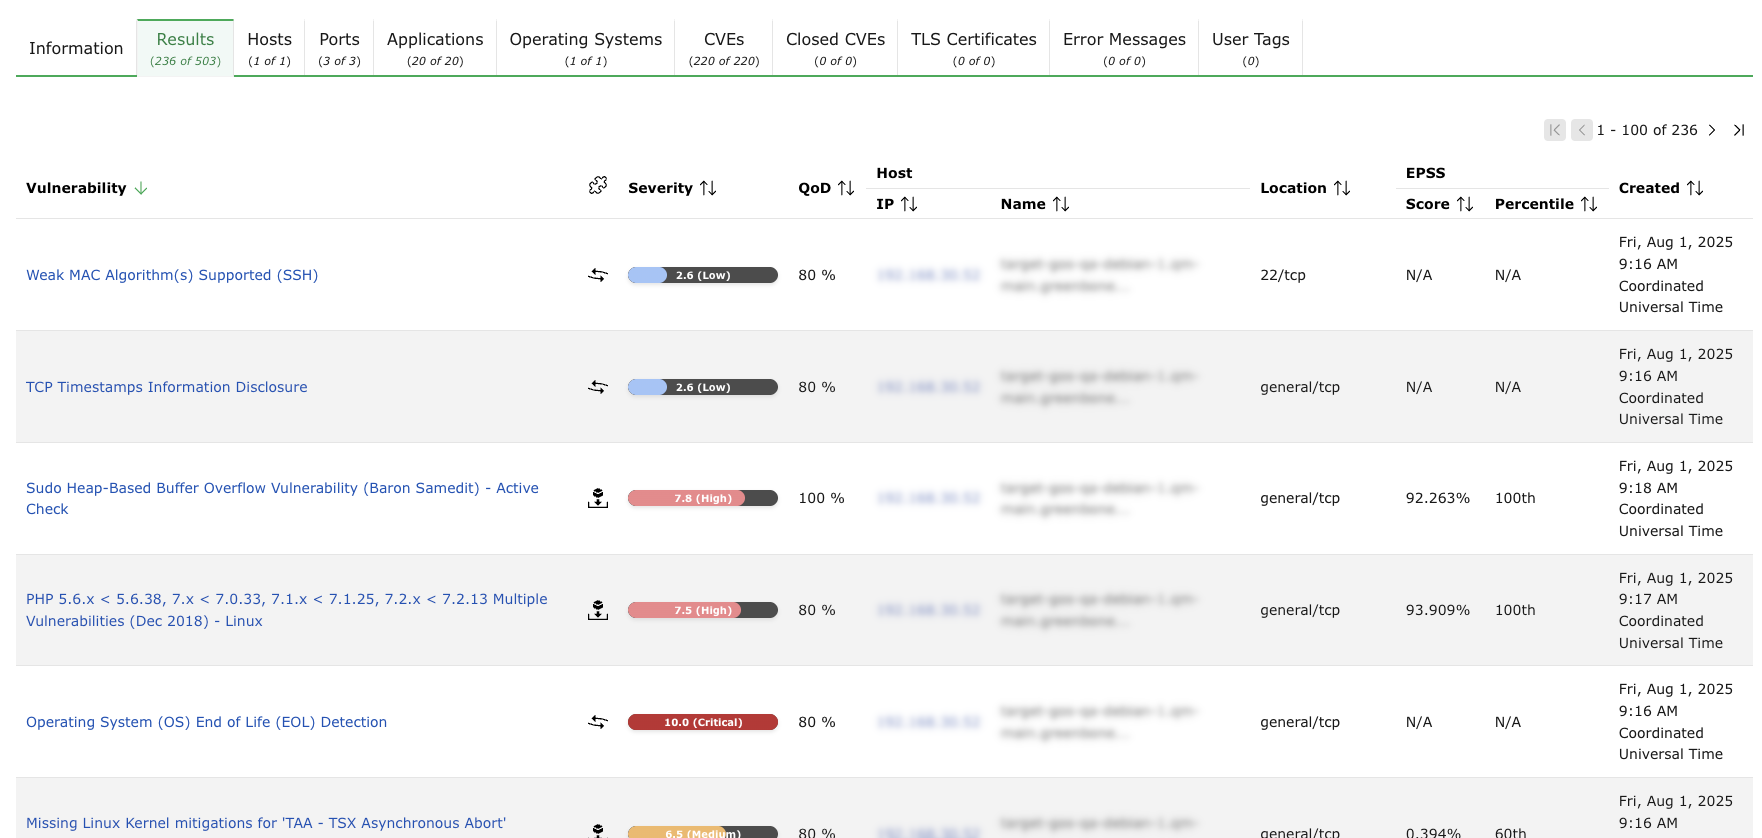Sort results by Vulnerability name arrow
The width and height of the screenshot is (1762, 838).
tap(141, 188)
